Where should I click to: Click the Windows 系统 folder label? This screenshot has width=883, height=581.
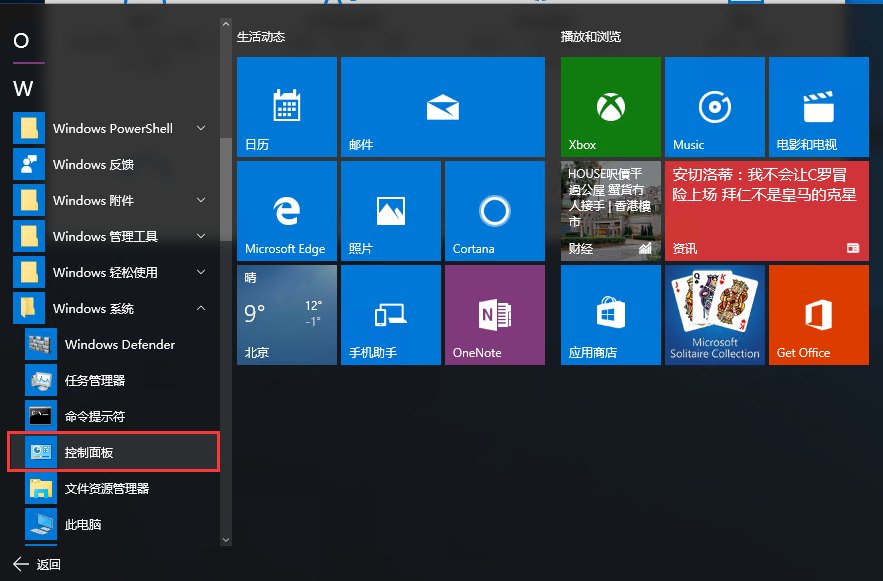93,309
